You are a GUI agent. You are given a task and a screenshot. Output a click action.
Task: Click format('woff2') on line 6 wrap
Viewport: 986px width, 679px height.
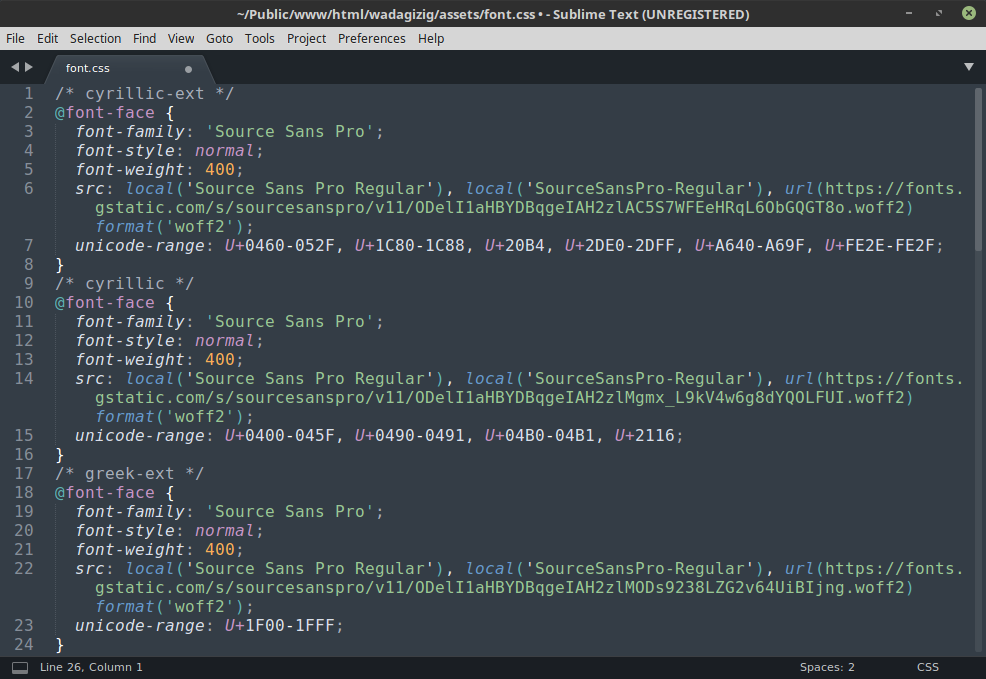coord(170,227)
